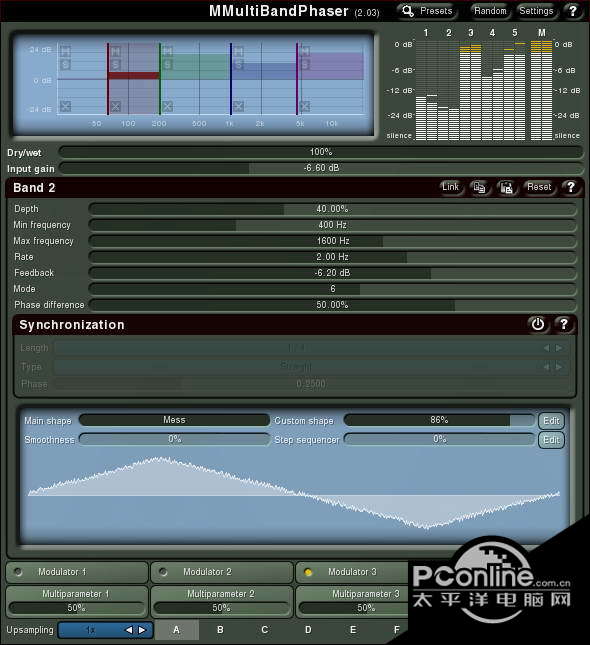Select preset slot D

pos(308,630)
